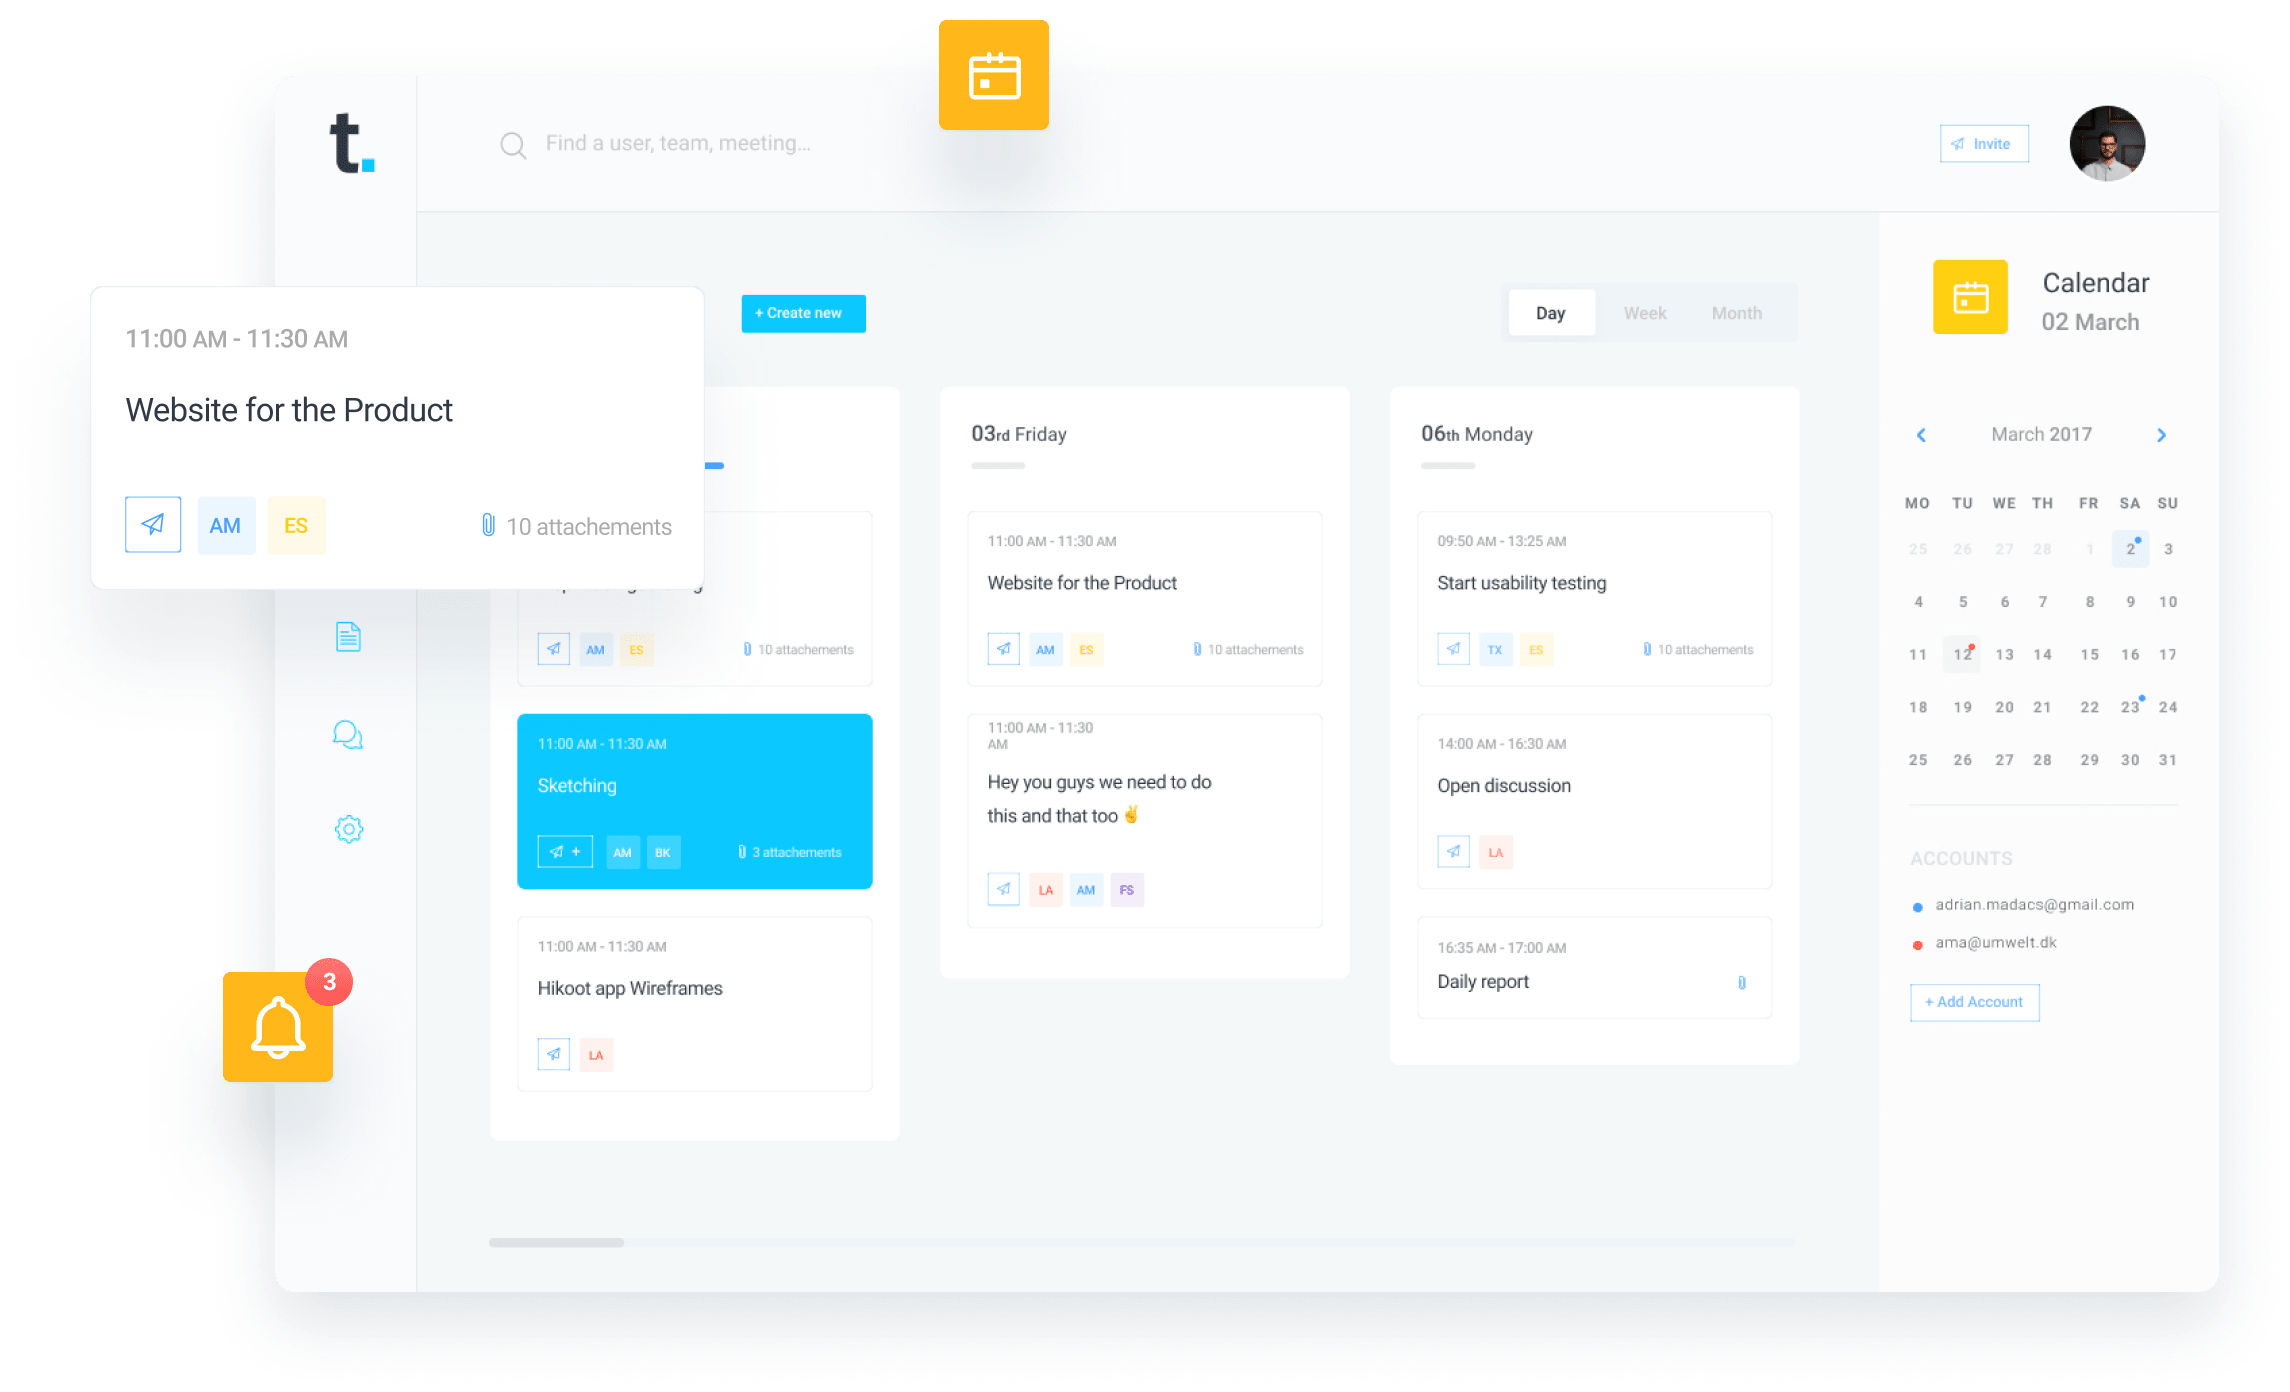Image resolution: width=2290 pixels, height=1392 pixels.
Task: Go to next month in calendar
Action: click(x=2162, y=435)
